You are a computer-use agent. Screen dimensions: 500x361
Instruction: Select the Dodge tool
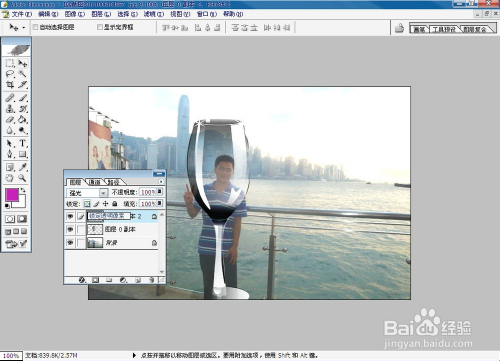point(22,130)
